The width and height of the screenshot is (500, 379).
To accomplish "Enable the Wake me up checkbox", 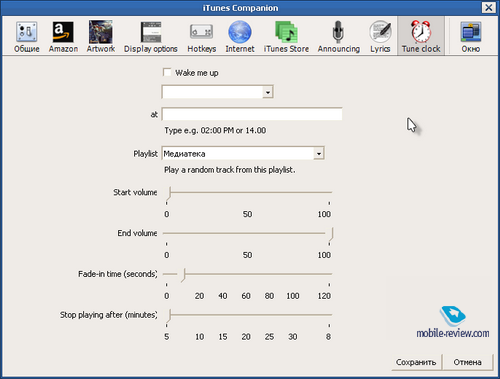I will point(167,72).
